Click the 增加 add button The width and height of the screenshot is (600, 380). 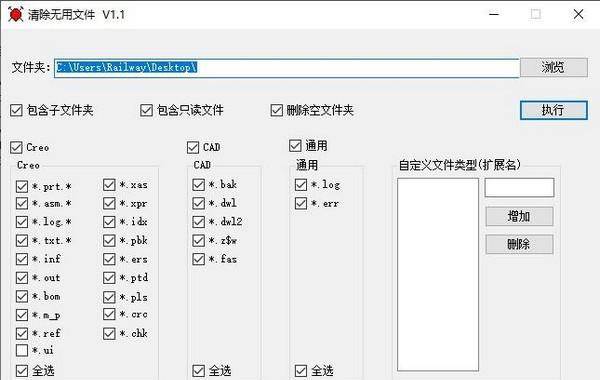point(519,217)
